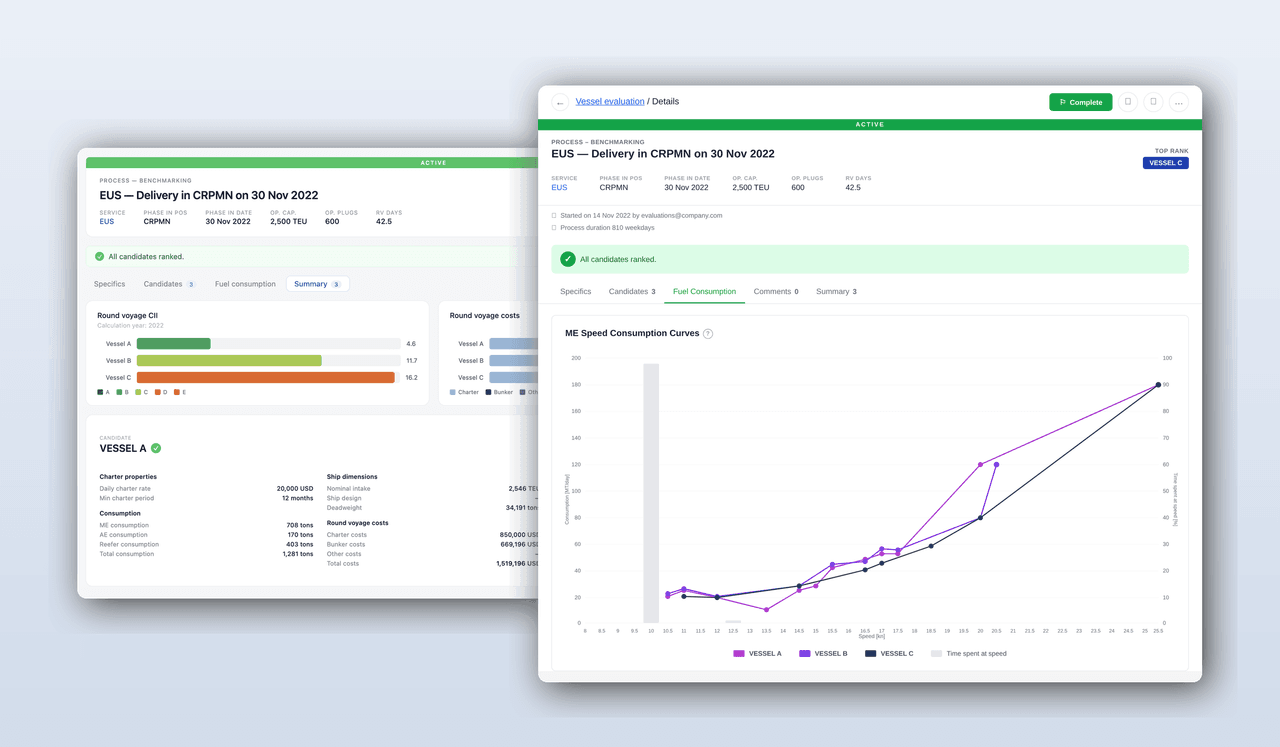This screenshot has width=1280, height=747.
Task: Click the icon button directly right of Complete
Action: [1128, 102]
